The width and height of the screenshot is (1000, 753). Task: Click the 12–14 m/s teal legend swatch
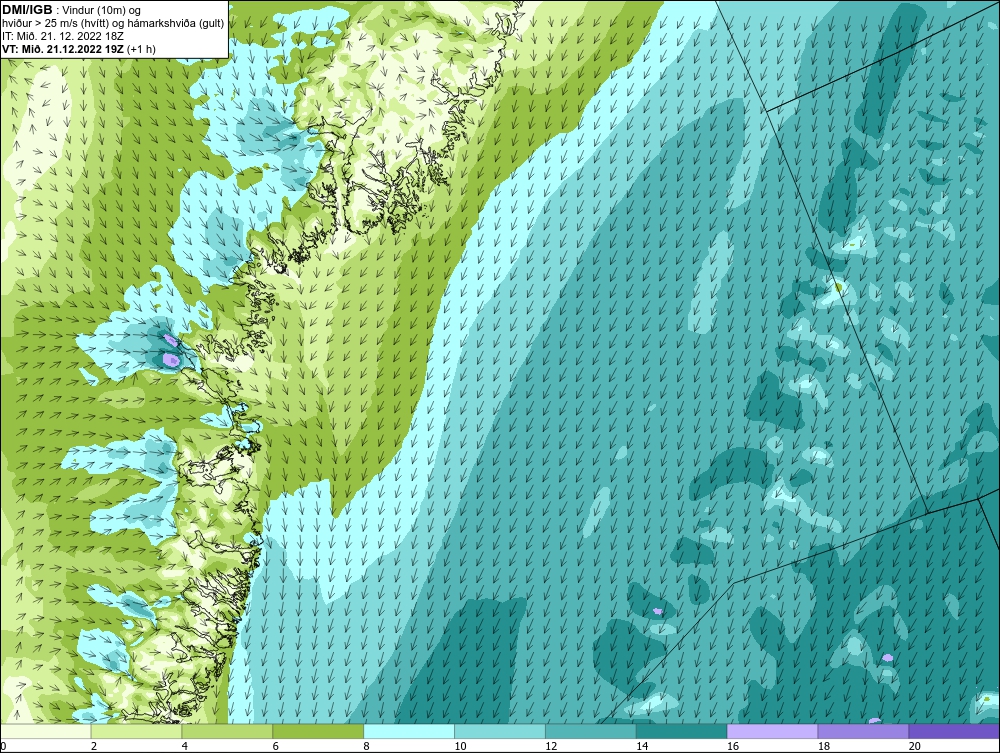tap(591, 731)
